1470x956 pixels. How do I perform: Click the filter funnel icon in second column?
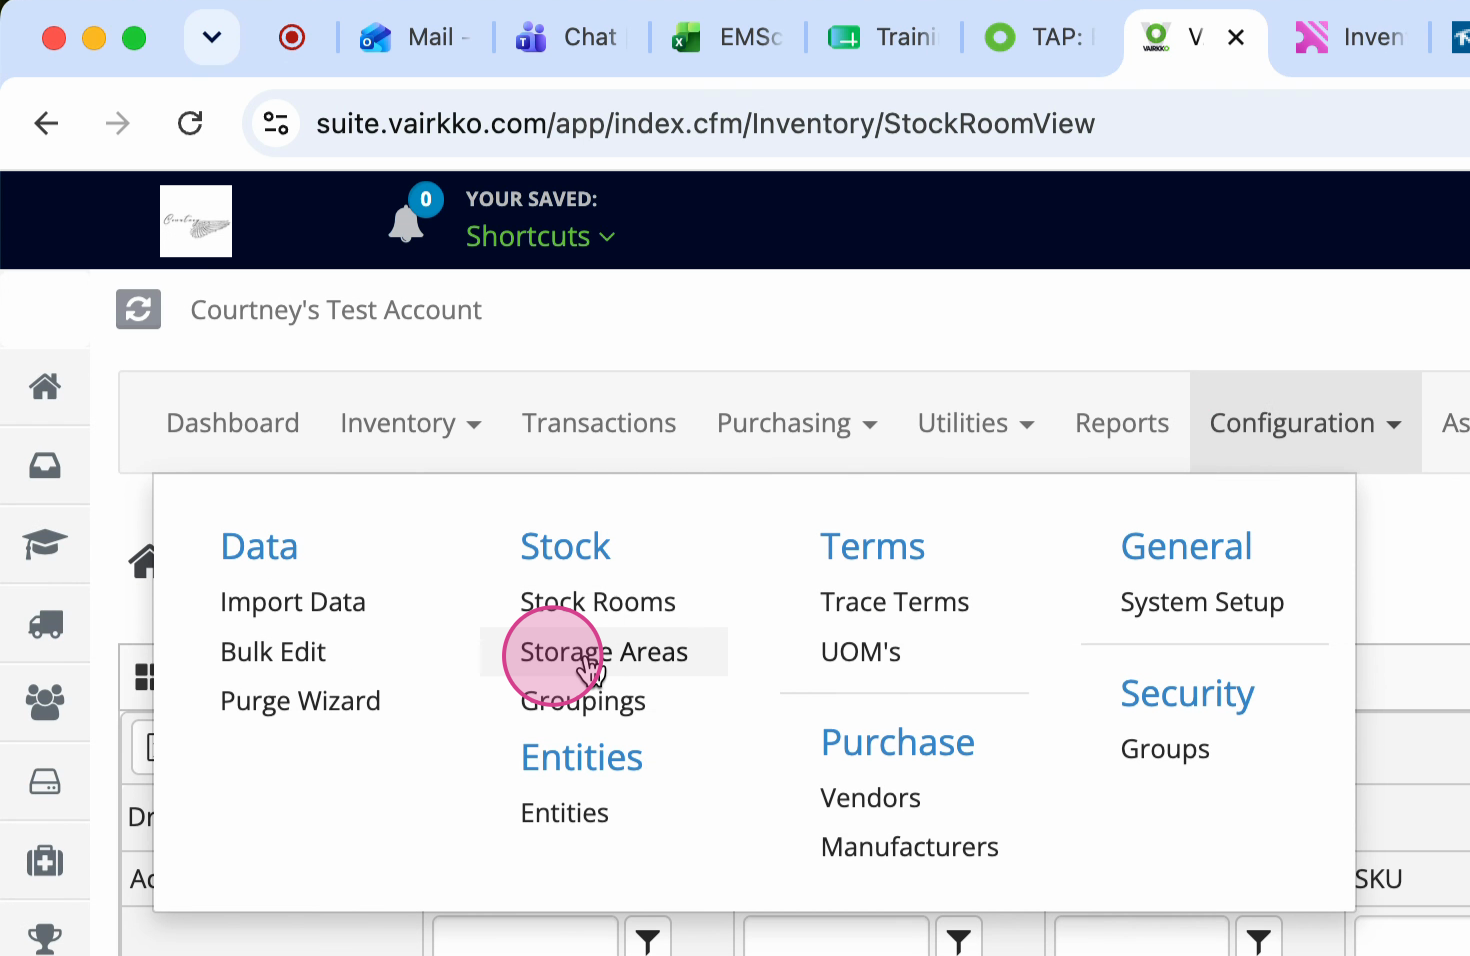959,939
